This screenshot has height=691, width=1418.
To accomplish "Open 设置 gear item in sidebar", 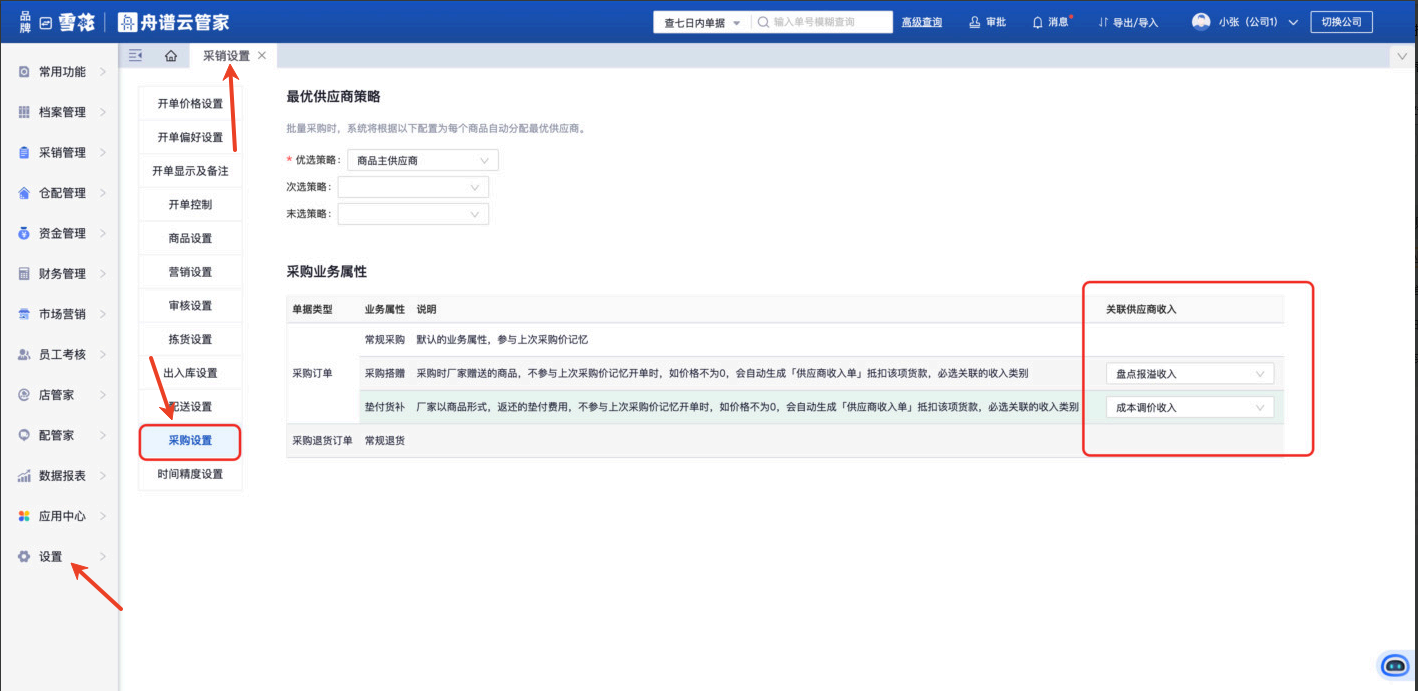I will click(x=50, y=557).
